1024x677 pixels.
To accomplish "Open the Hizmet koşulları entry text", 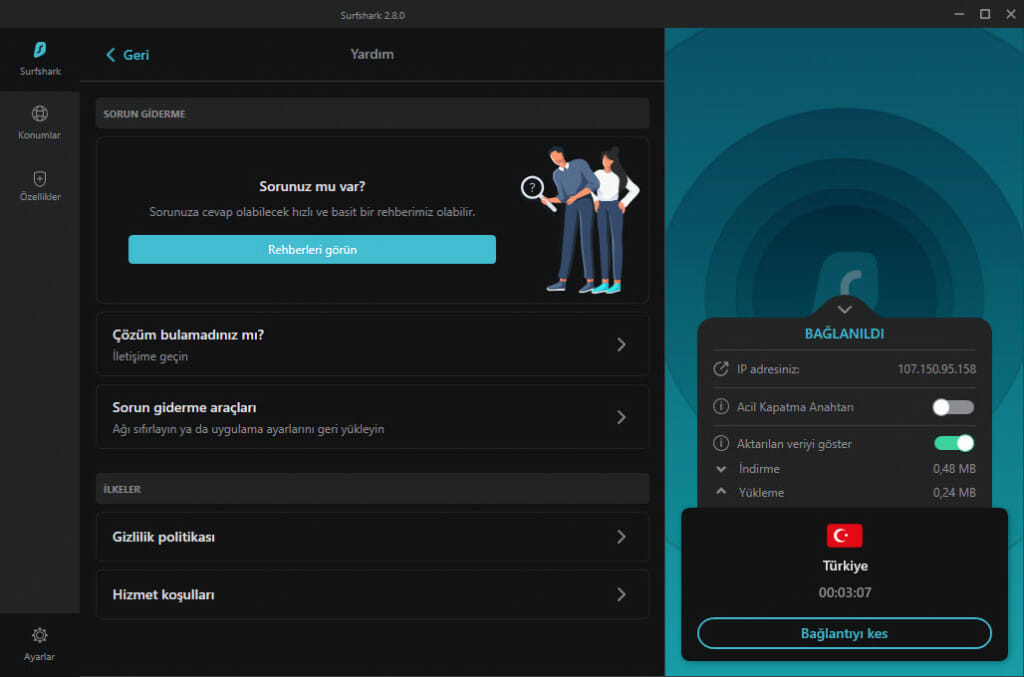I will pyautogui.click(x=163, y=594).
